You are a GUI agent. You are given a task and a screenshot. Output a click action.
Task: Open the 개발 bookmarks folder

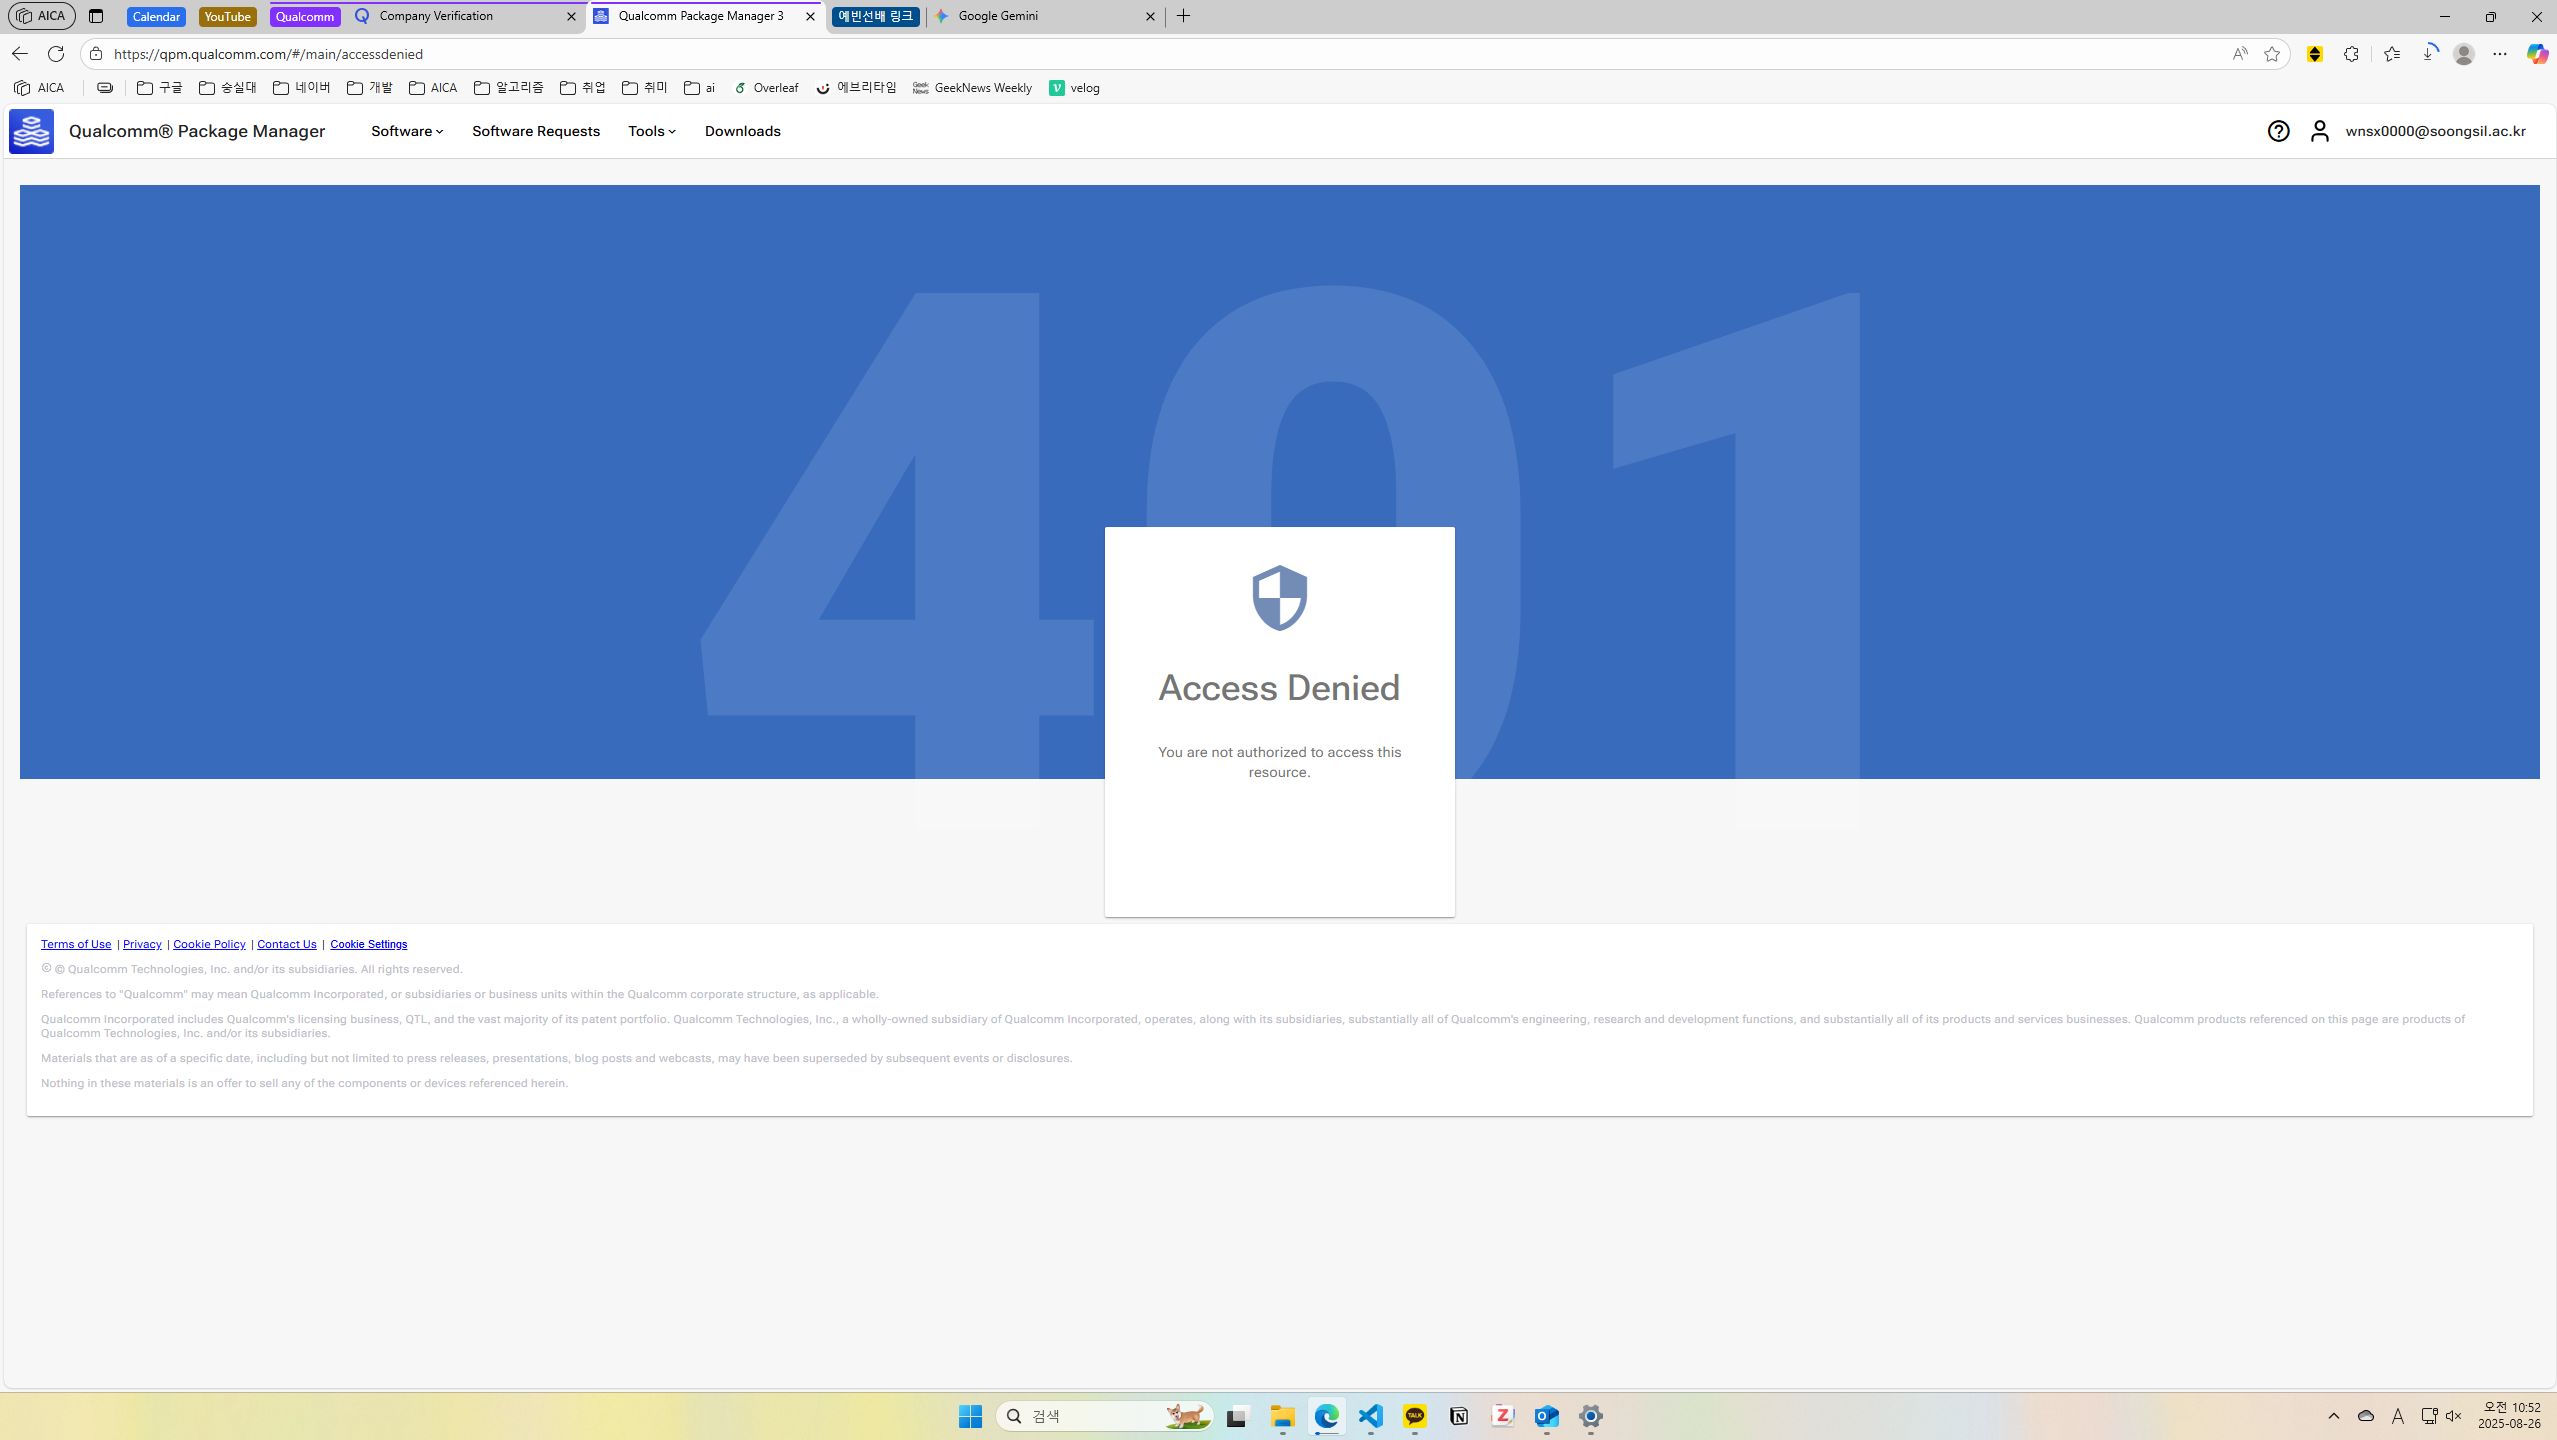point(369,88)
